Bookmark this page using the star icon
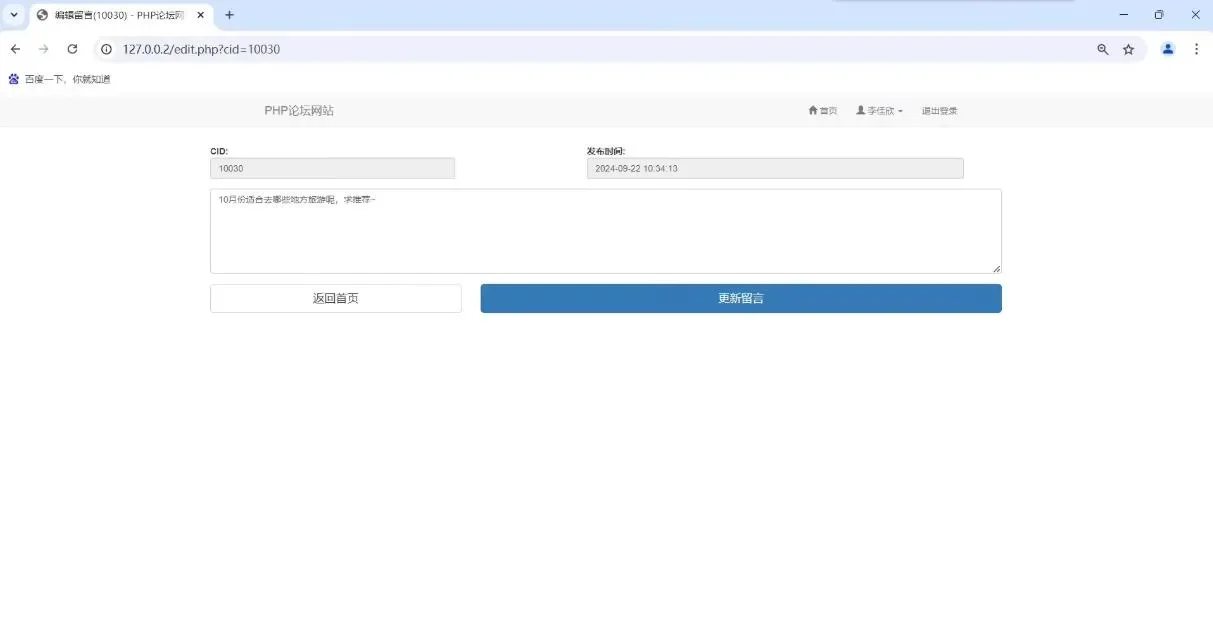Screen dimensions: 1213x644 pos(1129,48)
